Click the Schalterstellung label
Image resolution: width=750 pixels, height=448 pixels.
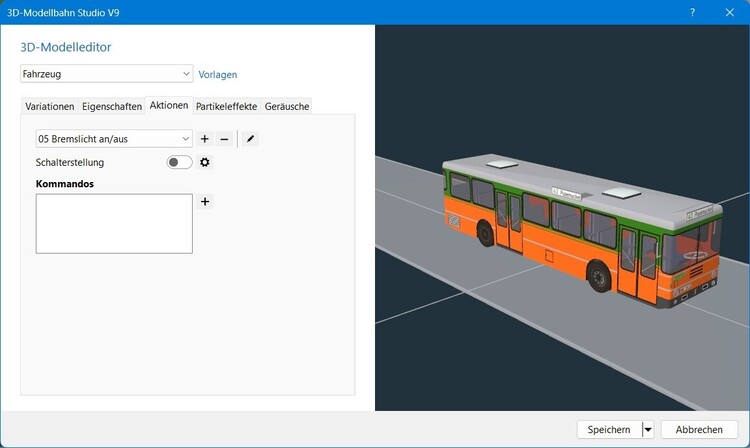70,163
